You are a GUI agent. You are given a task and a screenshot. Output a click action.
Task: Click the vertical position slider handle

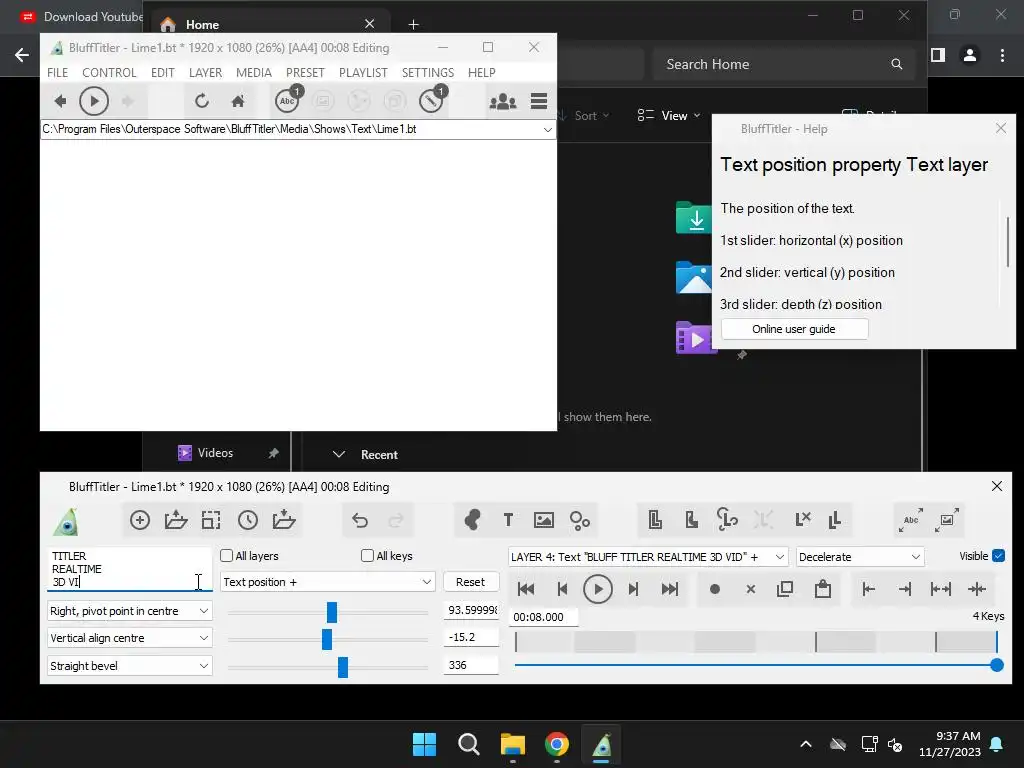pos(327,639)
